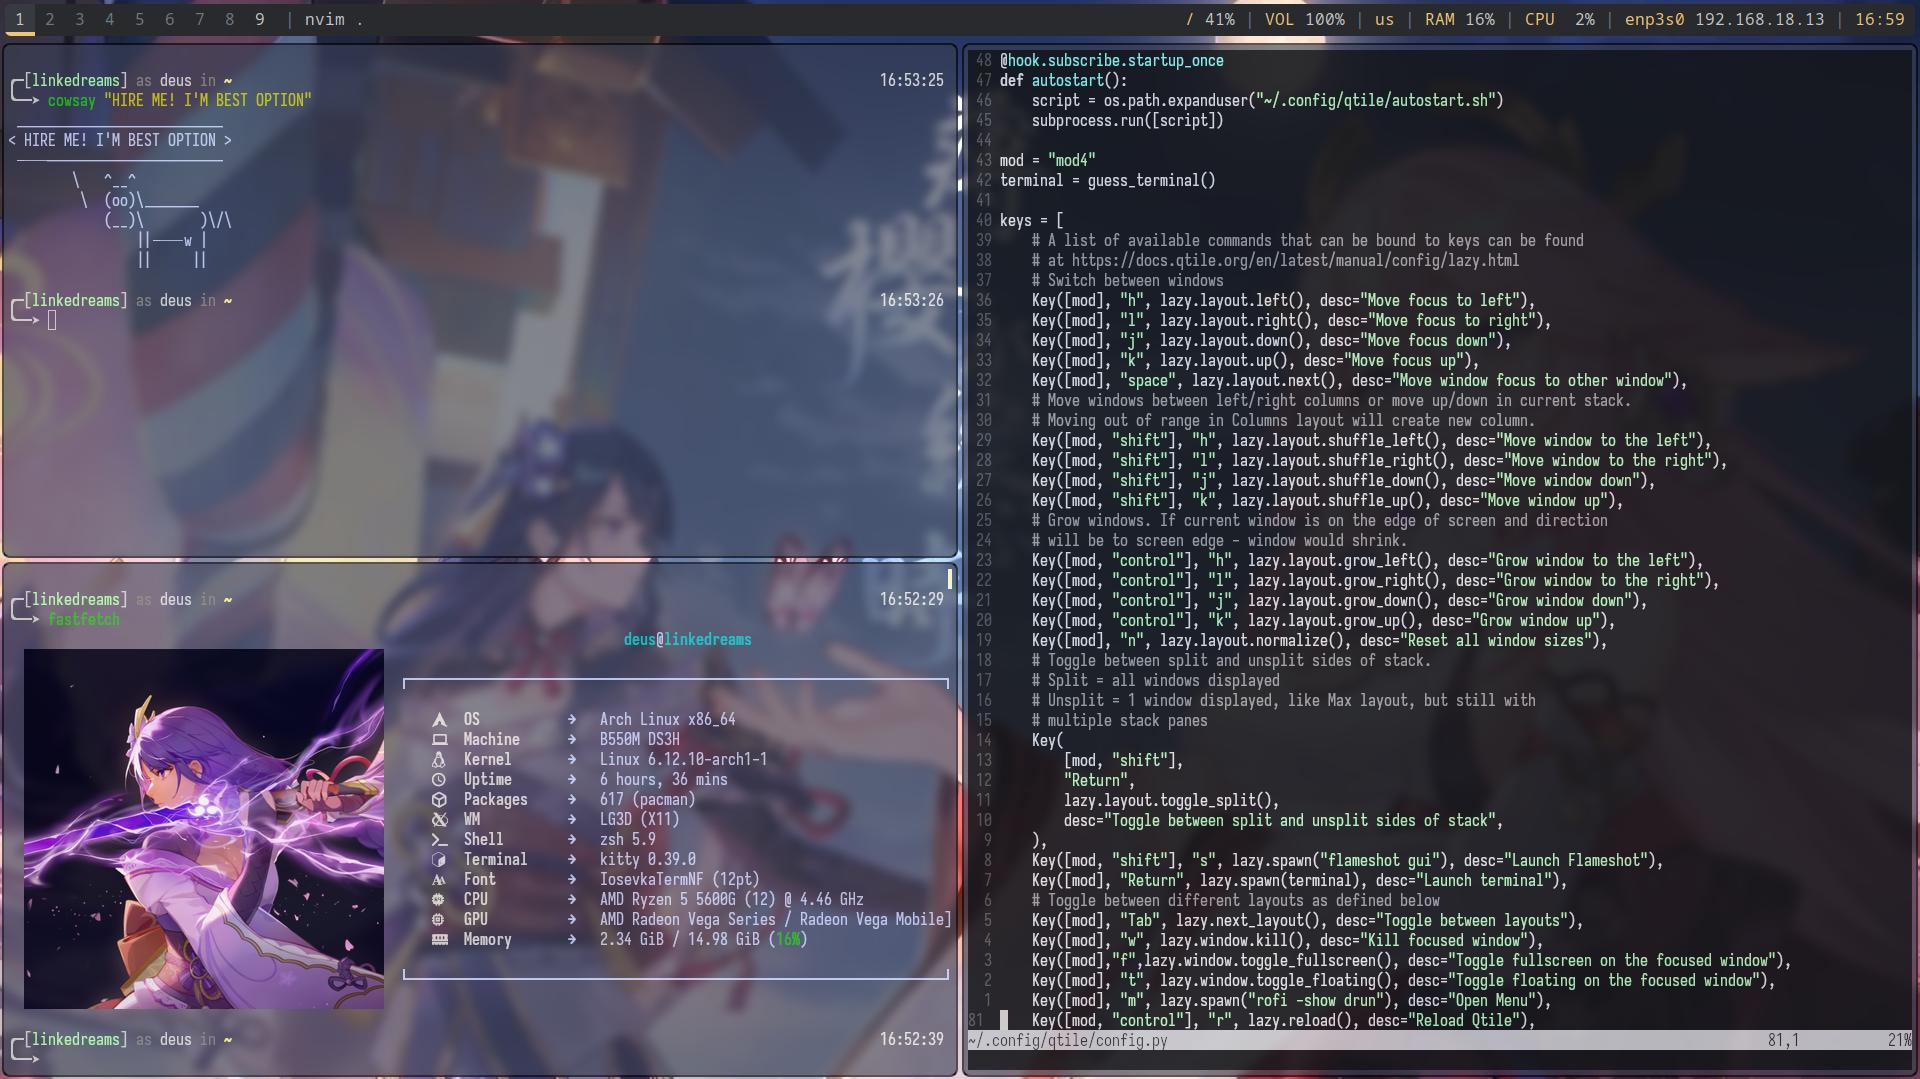Click 'kitty 0.39.0' terminal value
The height and width of the screenshot is (1079, 1920).
pyautogui.click(x=647, y=859)
